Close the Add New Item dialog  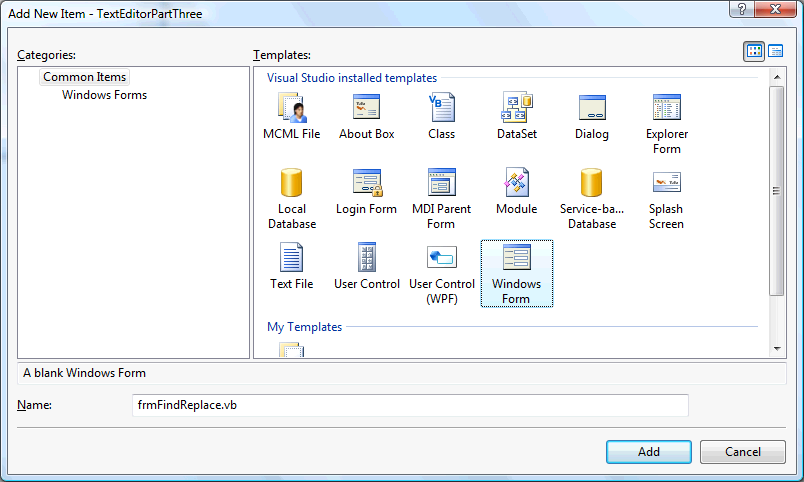click(776, 9)
